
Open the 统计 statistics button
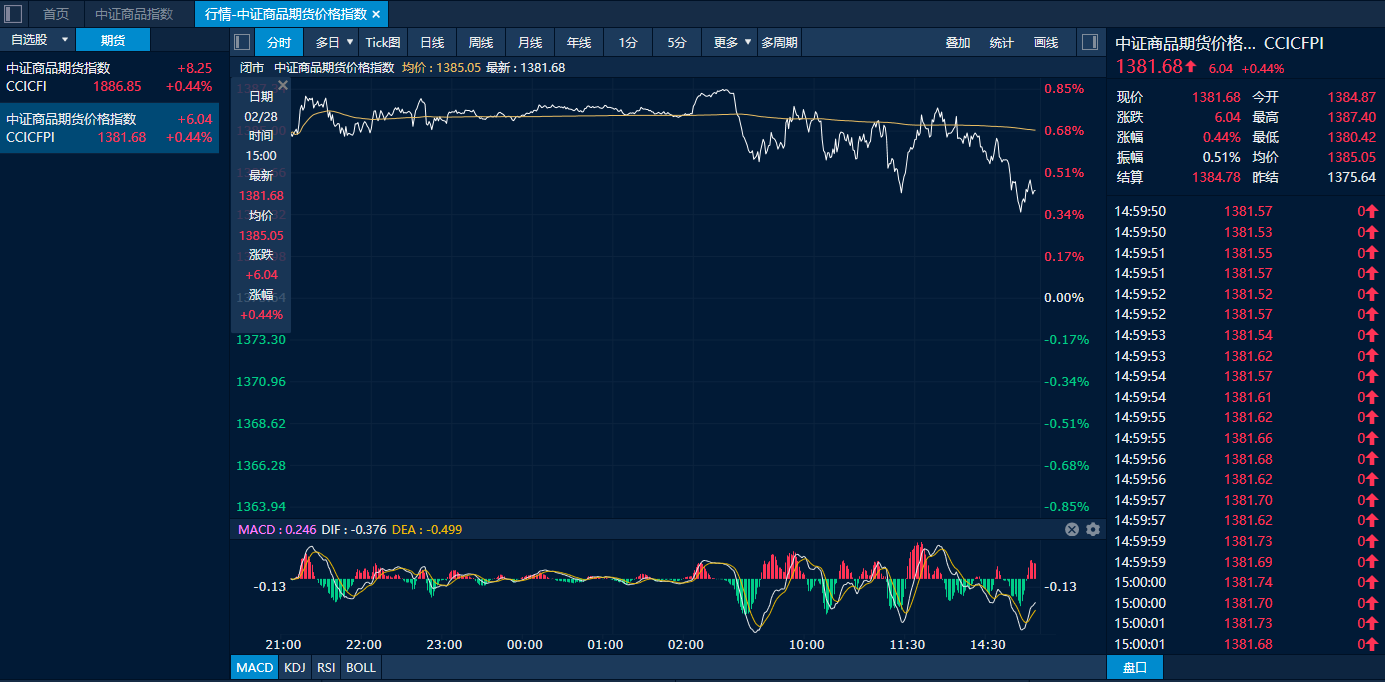click(1001, 42)
